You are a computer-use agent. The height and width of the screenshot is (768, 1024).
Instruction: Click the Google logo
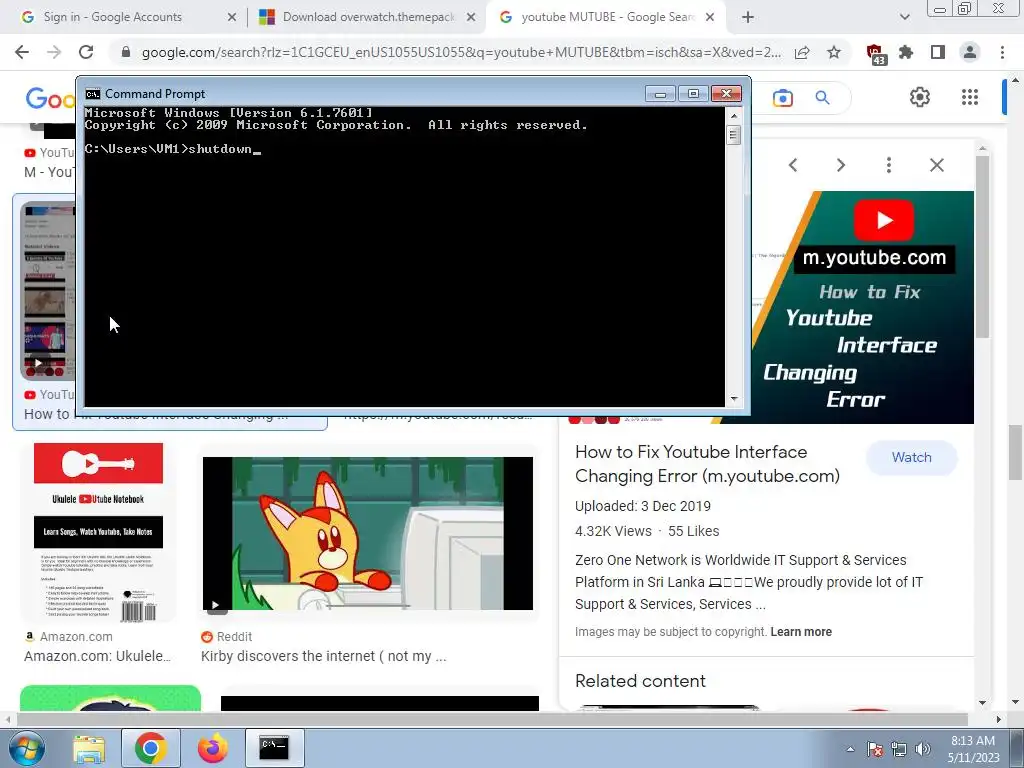50,99
